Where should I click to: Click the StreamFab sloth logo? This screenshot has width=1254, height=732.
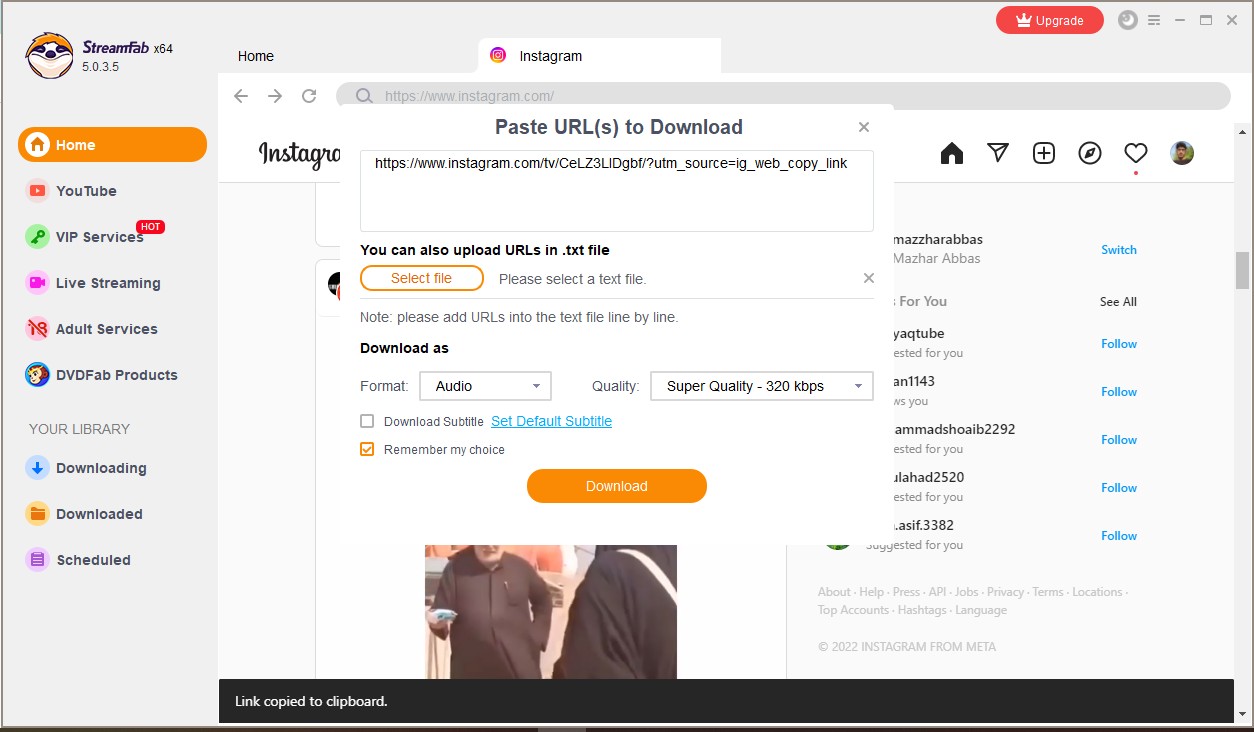[x=49, y=55]
